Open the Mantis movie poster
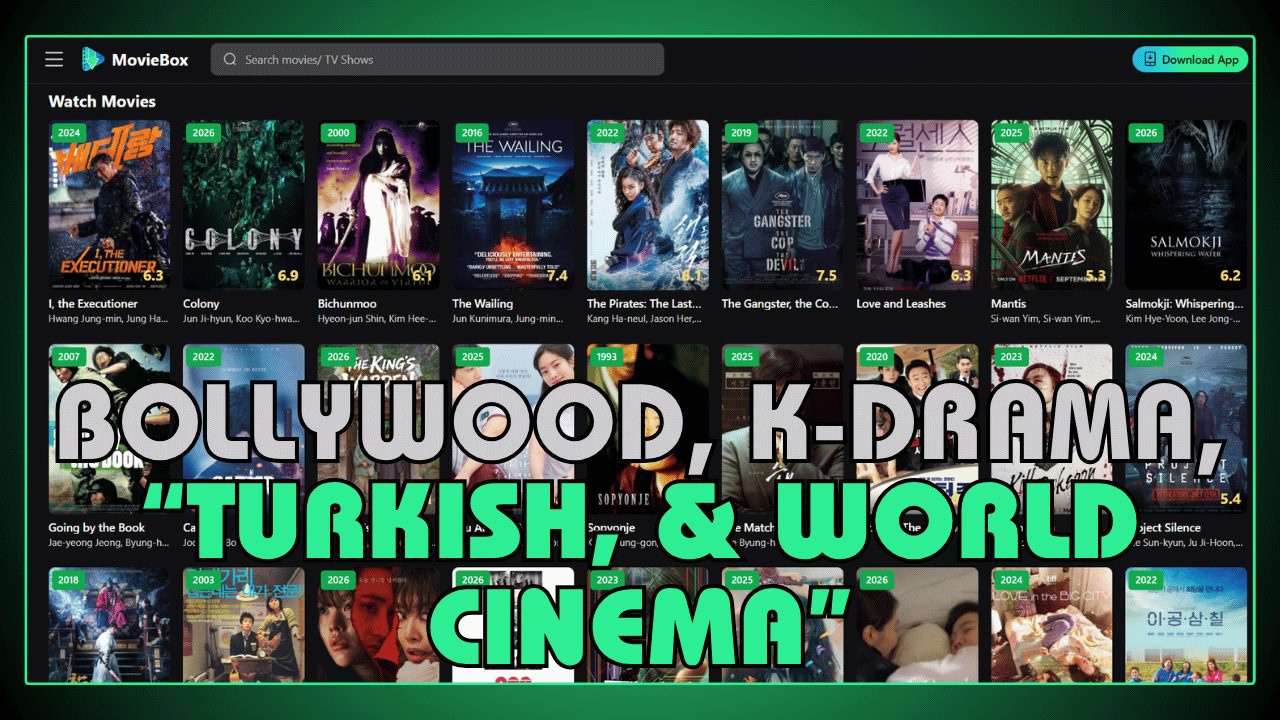This screenshot has width=1280, height=720. [1052, 205]
